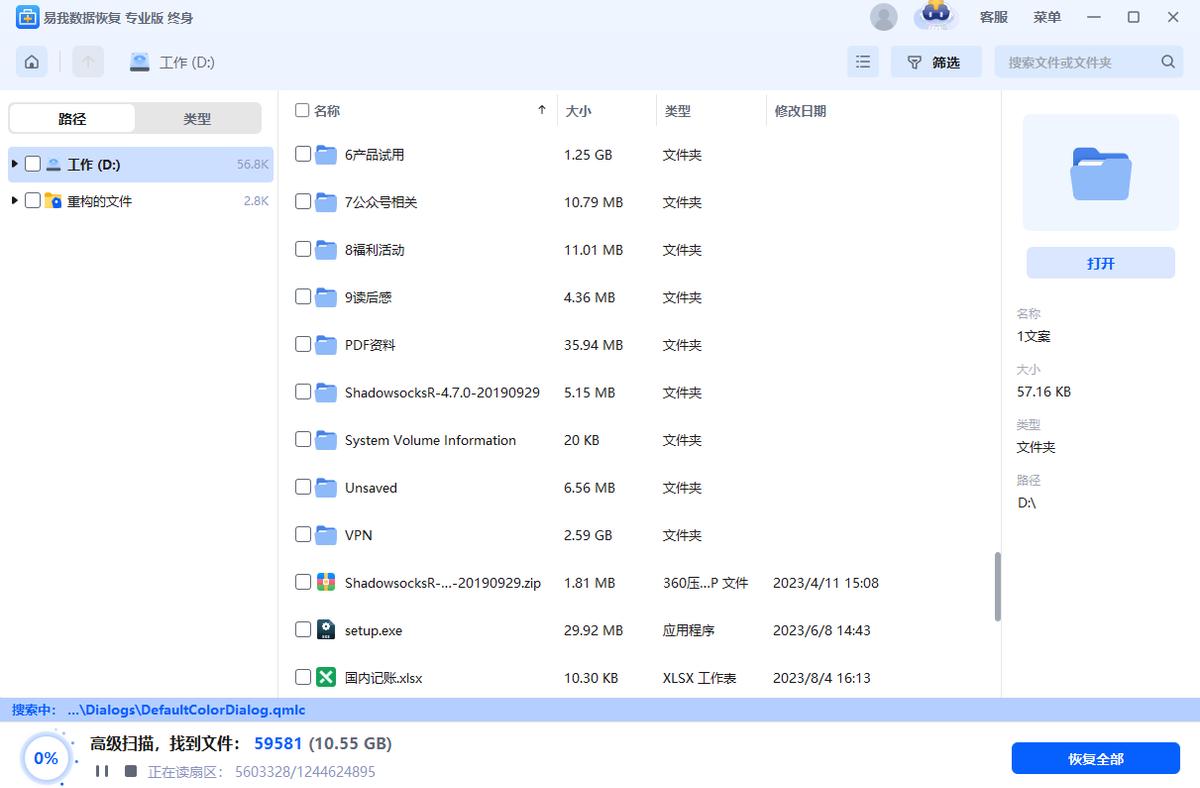Open the 筛选 filter dropdown

(x=936, y=61)
